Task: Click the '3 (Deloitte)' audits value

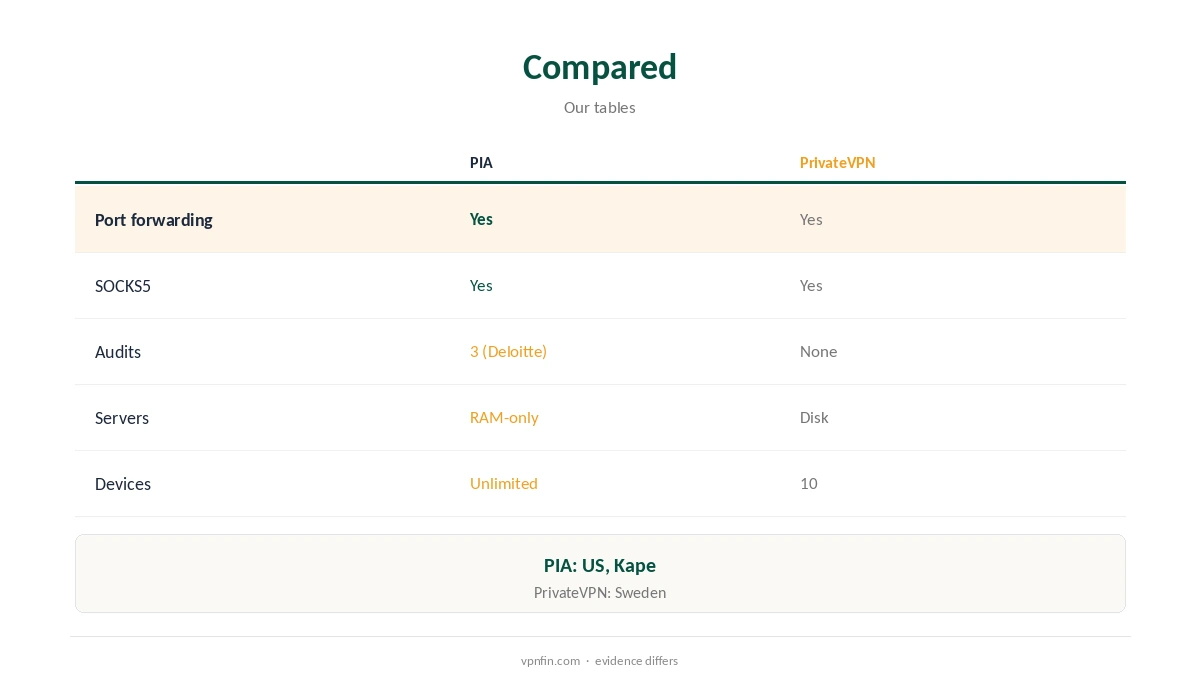Action: (508, 351)
